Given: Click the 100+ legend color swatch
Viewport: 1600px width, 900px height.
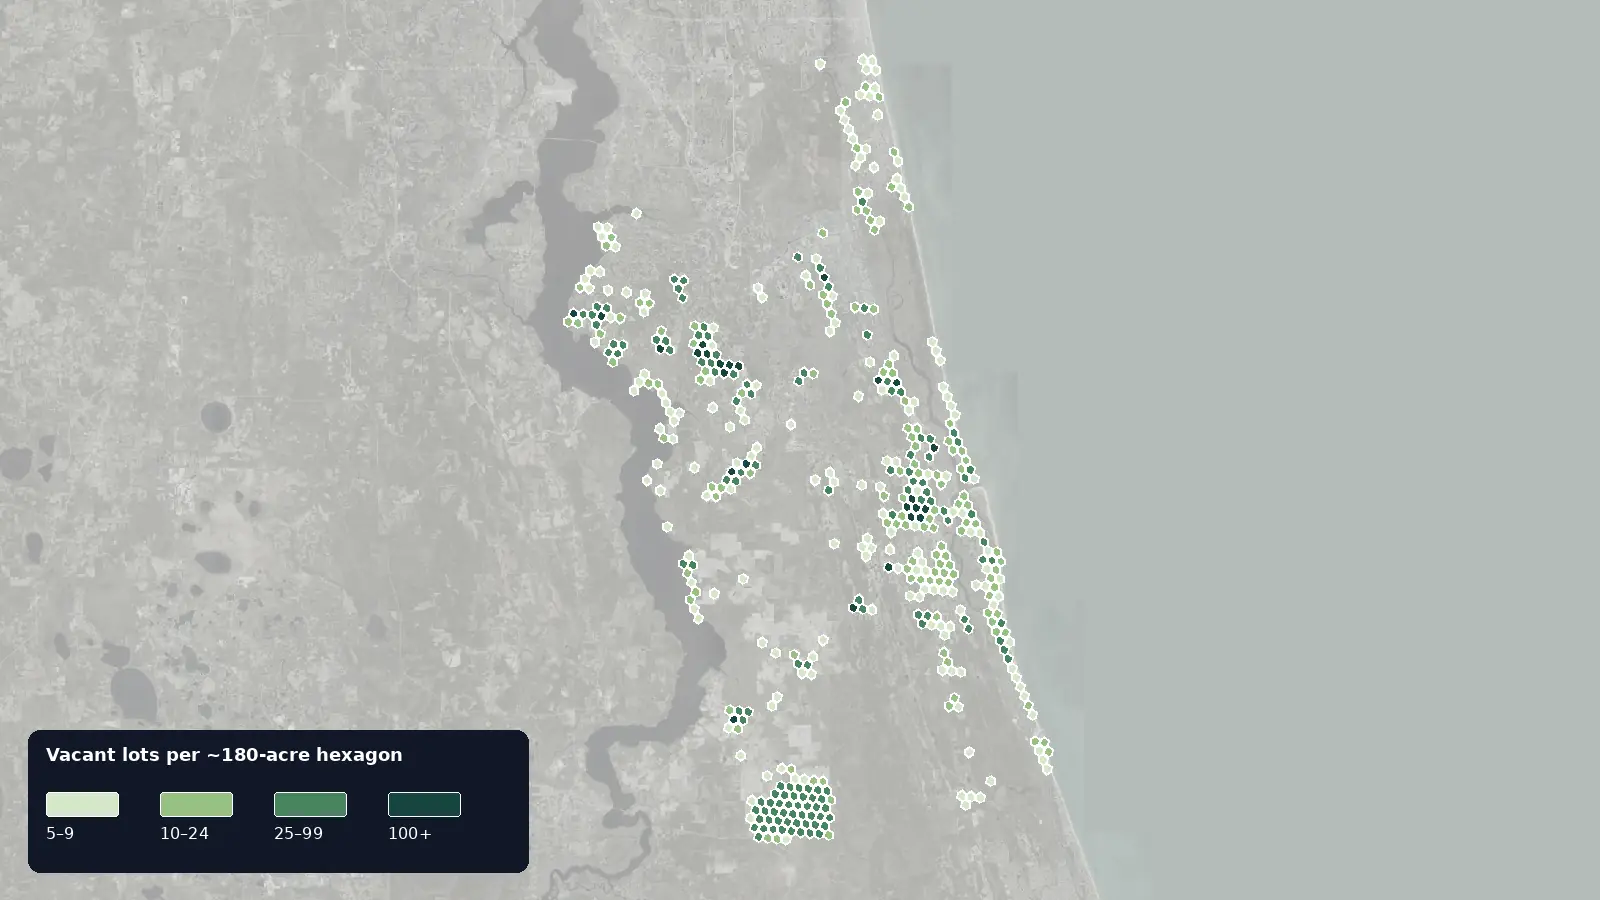Looking at the screenshot, I should 424,804.
